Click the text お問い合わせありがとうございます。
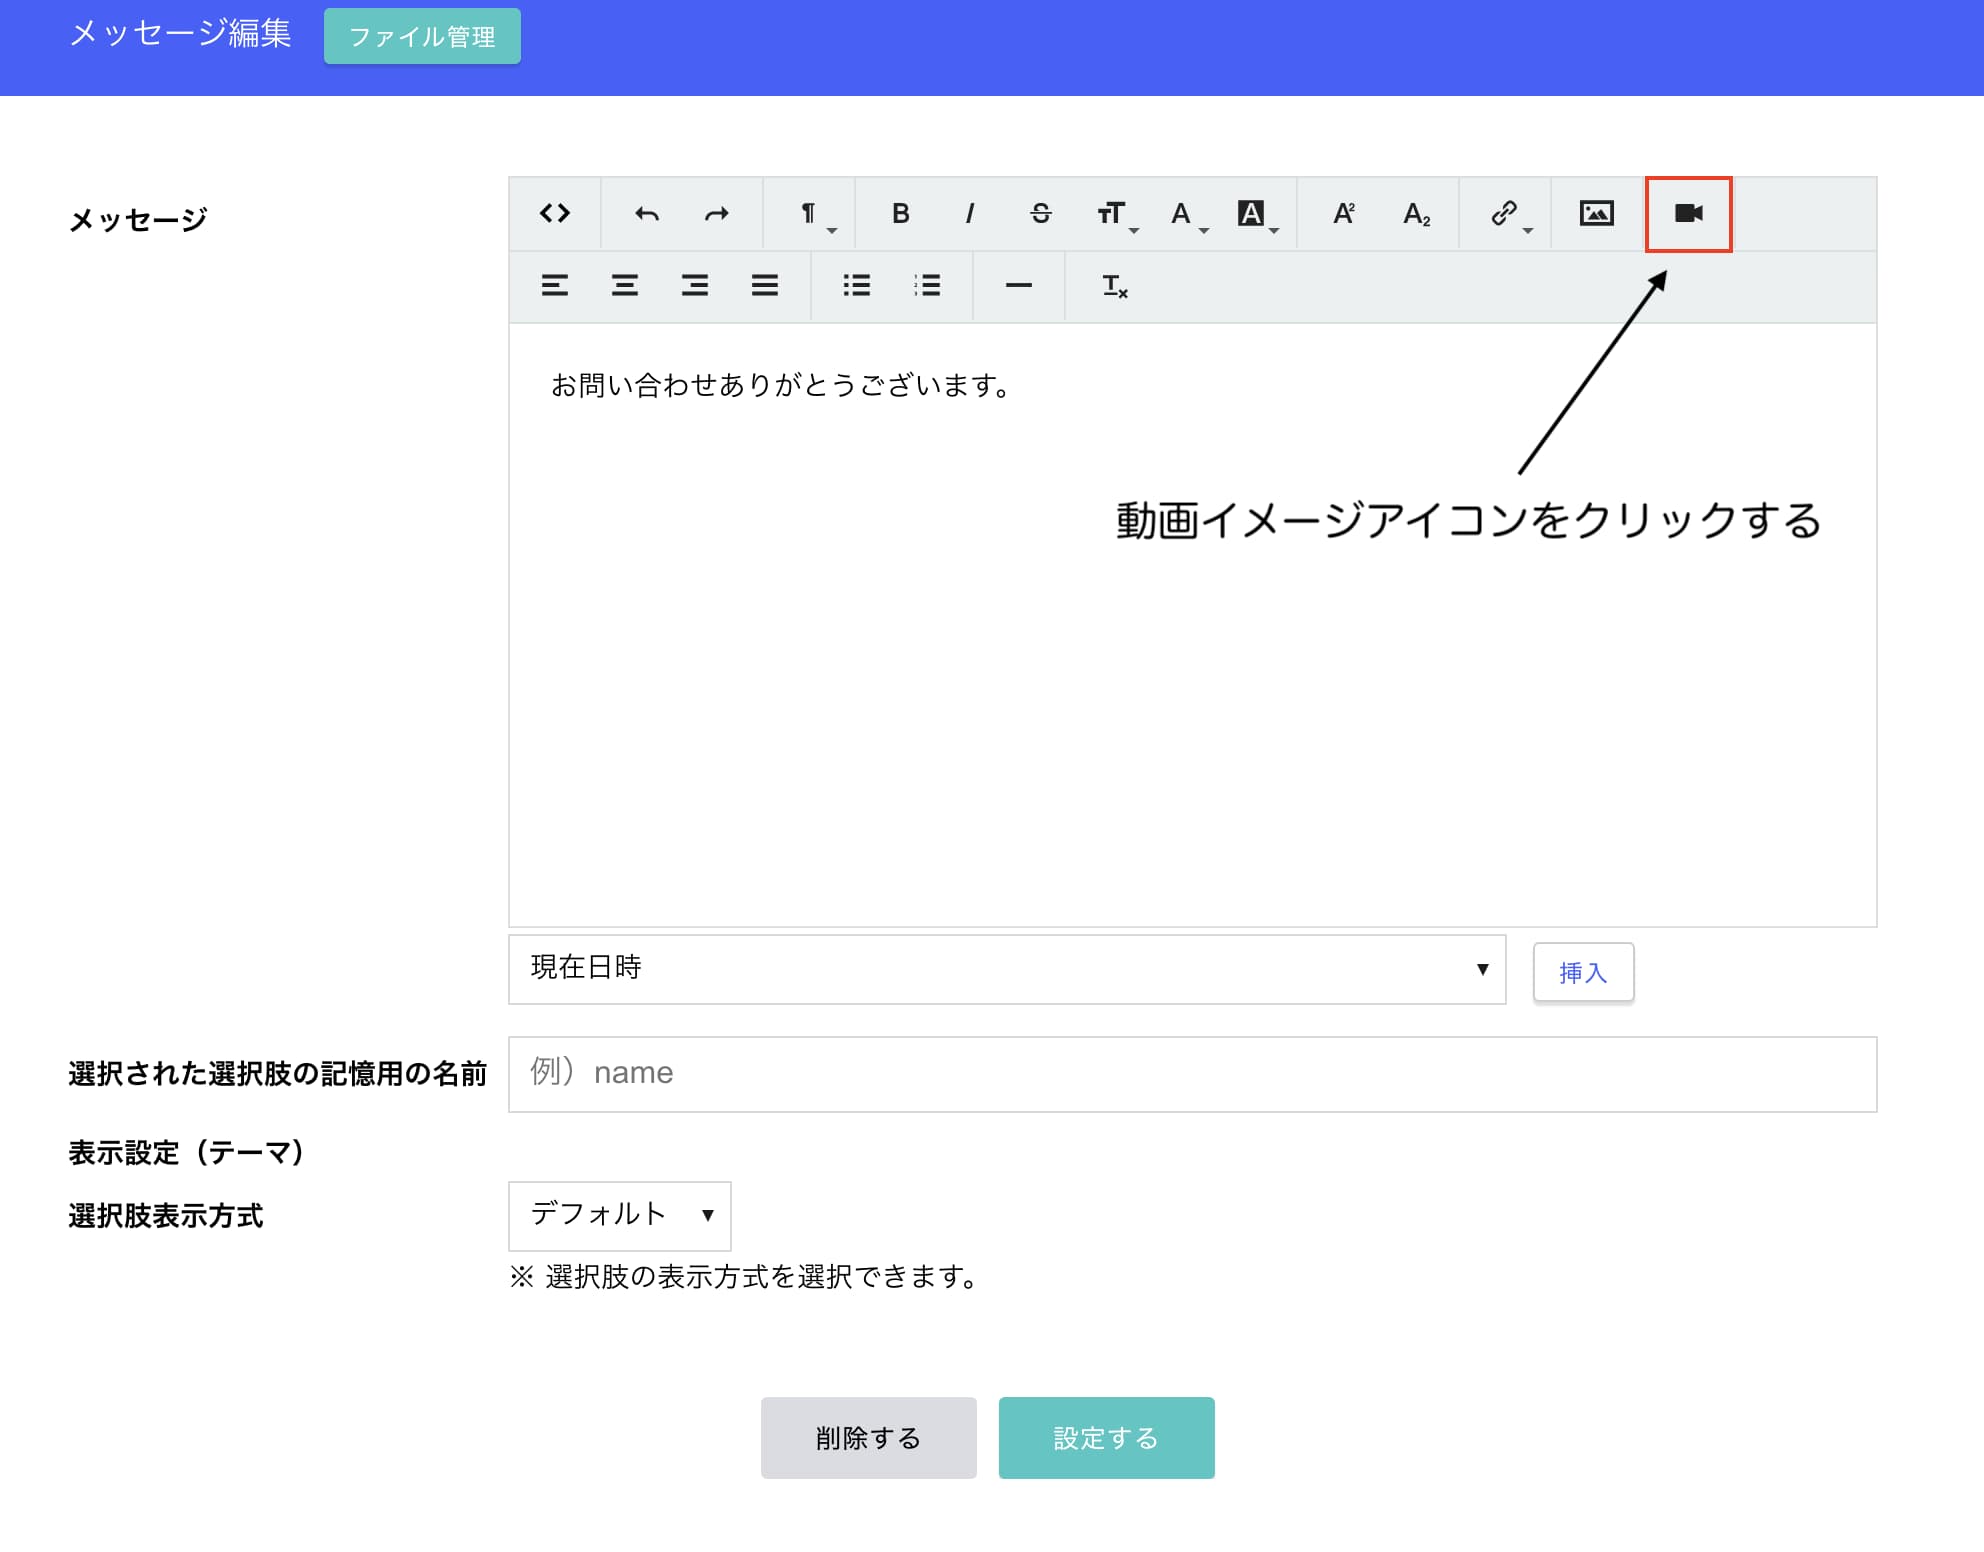Screen dimensions: 1984x1552 coord(782,385)
